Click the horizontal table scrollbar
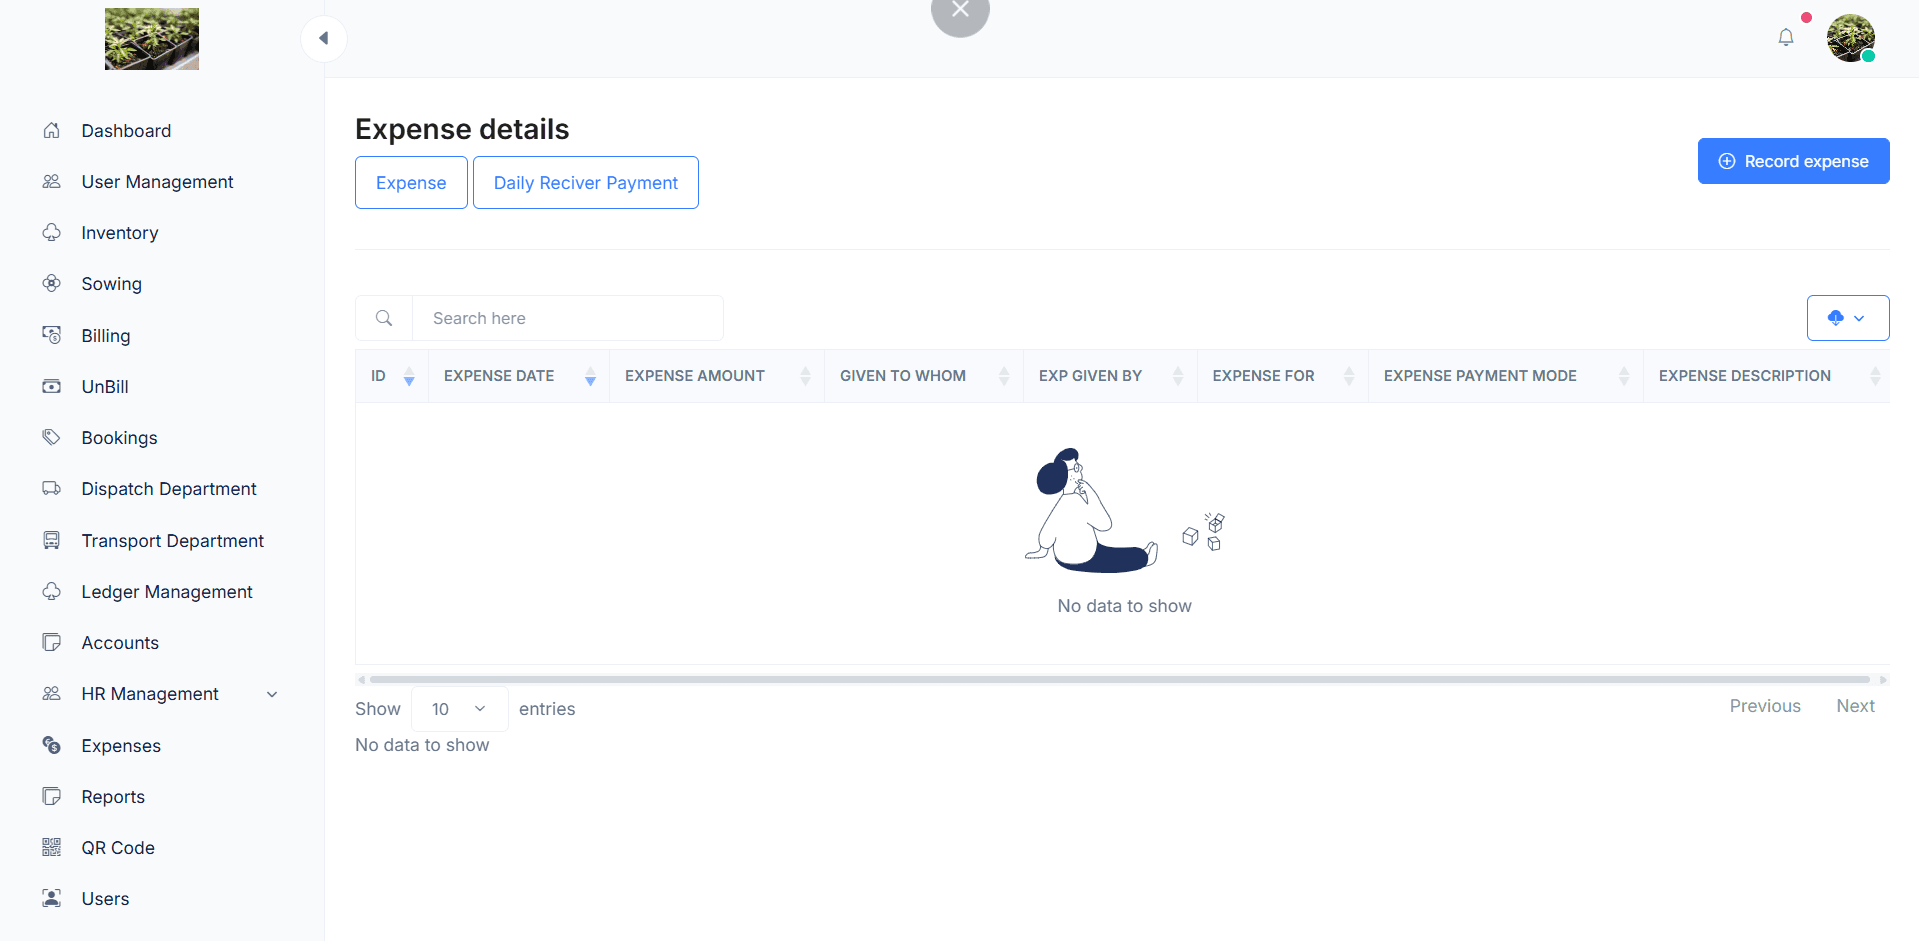1919x941 pixels. pos(1118,679)
